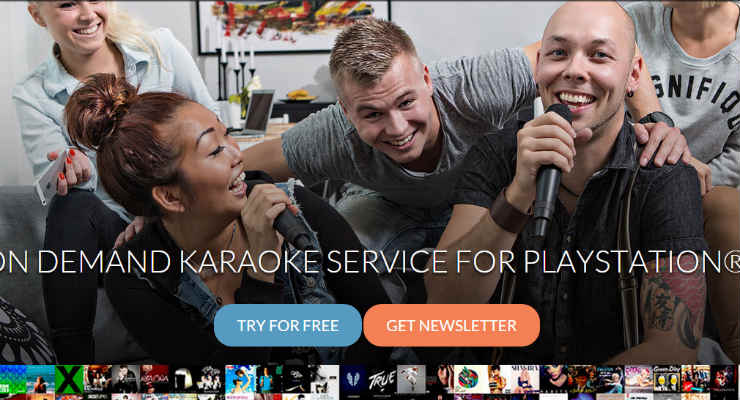Select the cartoon woman on blue sky cover
Image resolution: width=740 pixels, height=400 pixels.
tap(240, 379)
